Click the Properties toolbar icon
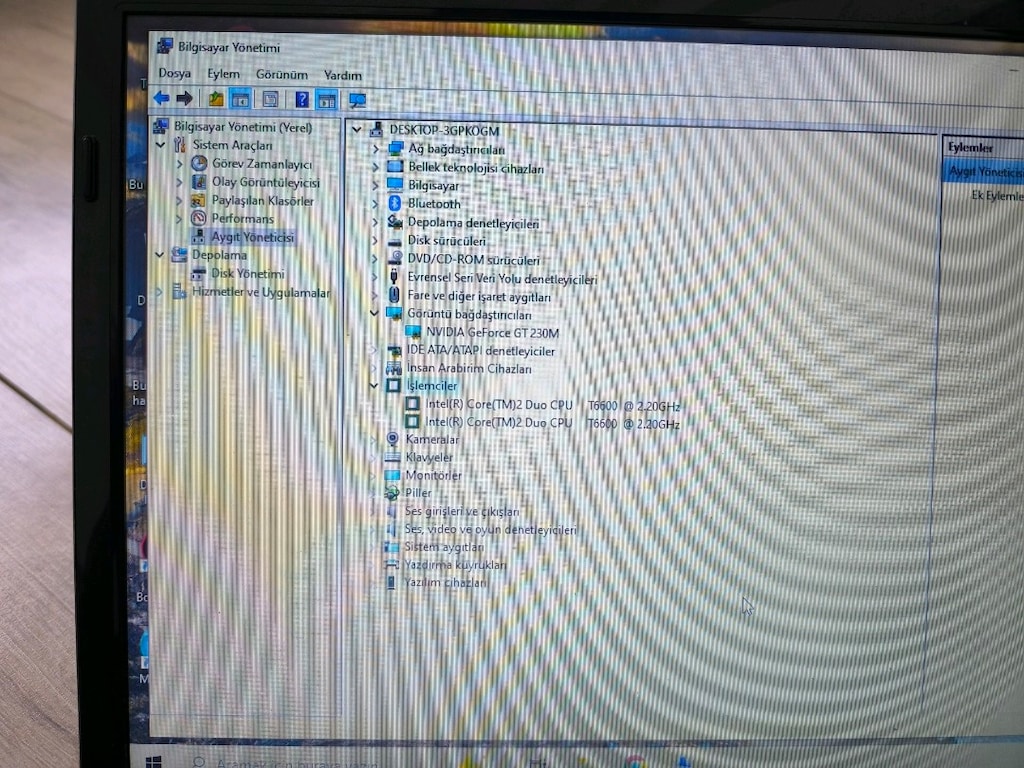 tap(270, 99)
